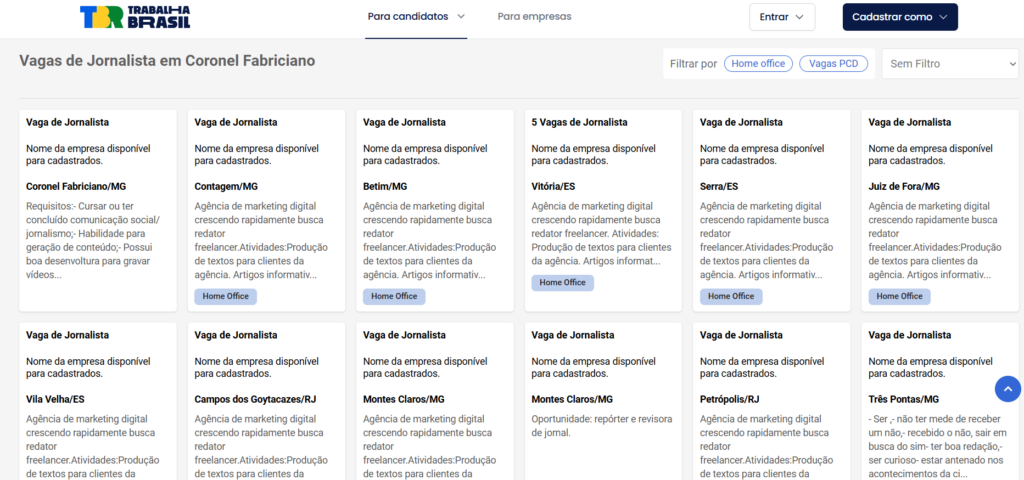Select the Petrópolis/RJ job card
The image size is (1024, 480).
[x=772, y=401]
